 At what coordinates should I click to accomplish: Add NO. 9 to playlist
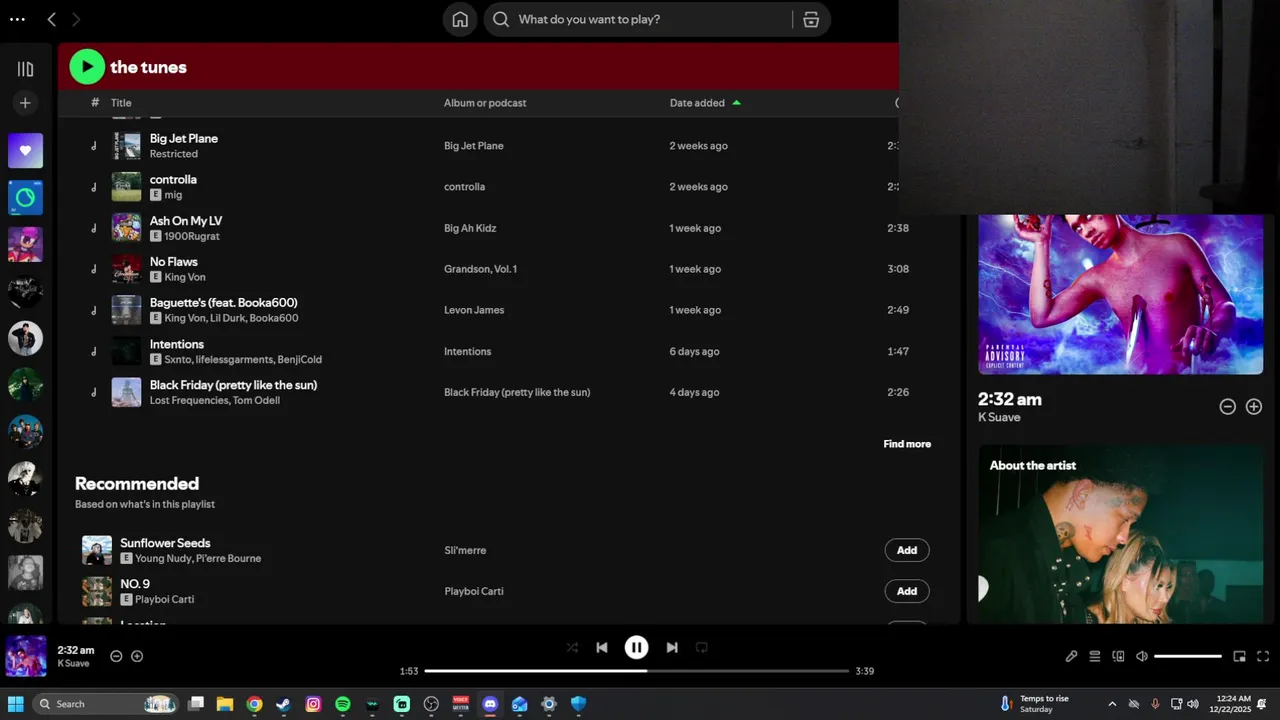coord(907,591)
